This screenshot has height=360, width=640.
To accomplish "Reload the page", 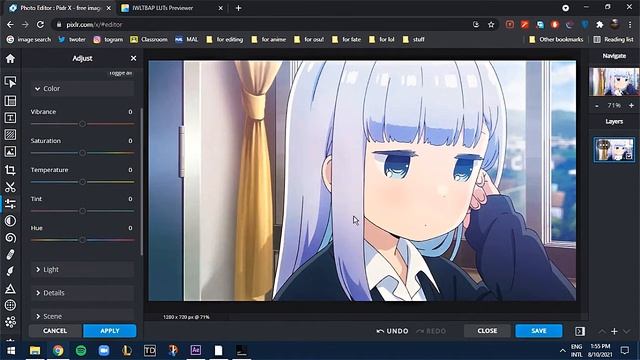I will click(x=40, y=24).
